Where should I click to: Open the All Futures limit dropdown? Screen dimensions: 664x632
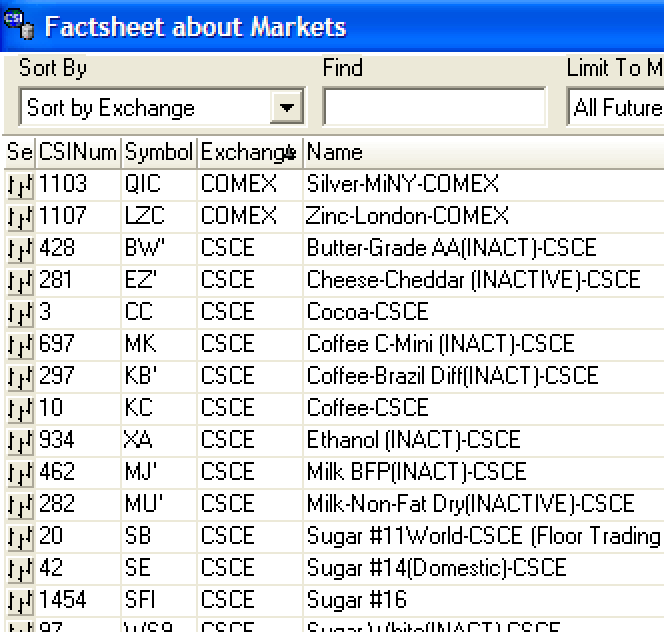(x=615, y=107)
